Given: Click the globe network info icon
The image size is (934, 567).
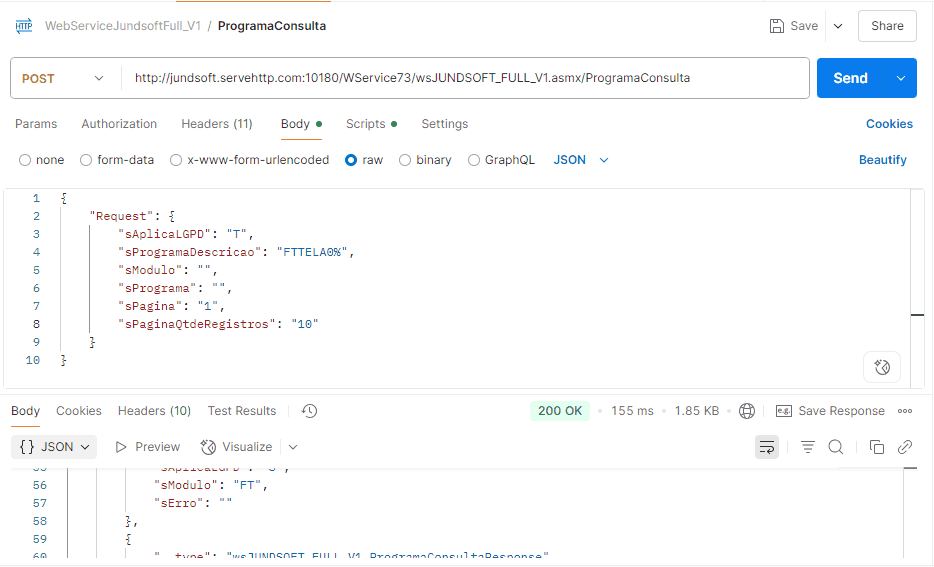Looking at the screenshot, I should tap(747, 411).
